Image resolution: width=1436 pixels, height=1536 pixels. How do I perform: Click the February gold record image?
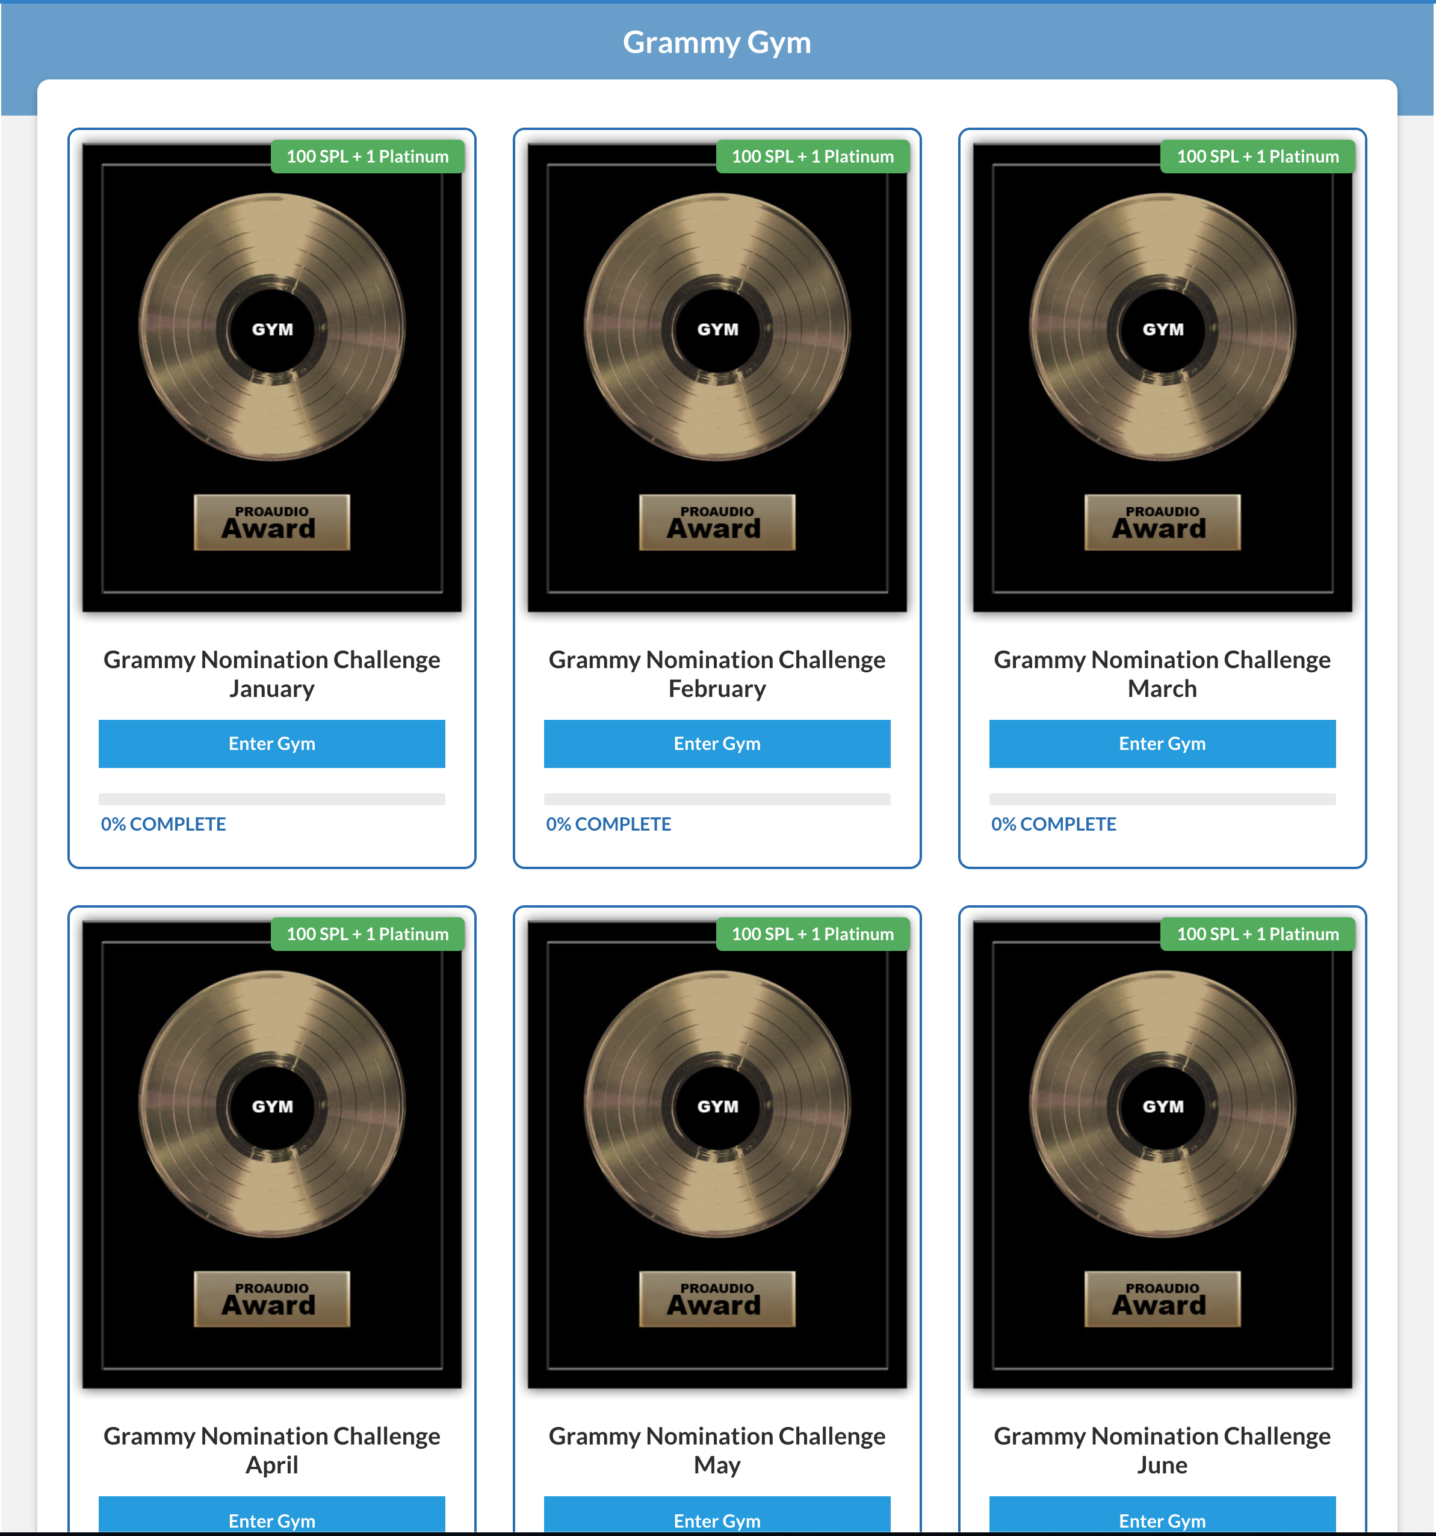[x=716, y=375]
